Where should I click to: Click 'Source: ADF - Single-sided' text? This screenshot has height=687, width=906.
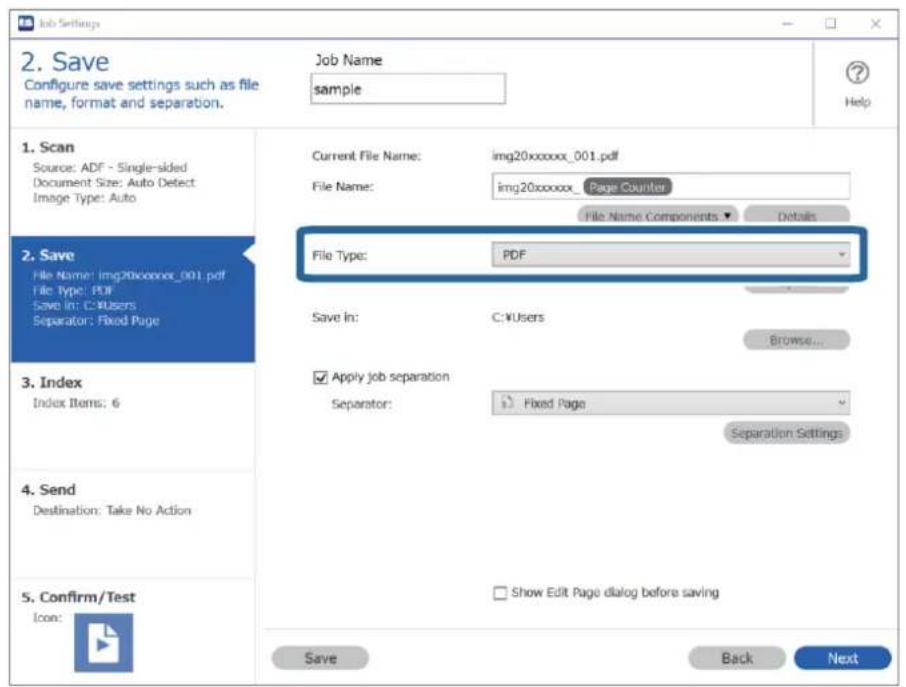pos(110,168)
